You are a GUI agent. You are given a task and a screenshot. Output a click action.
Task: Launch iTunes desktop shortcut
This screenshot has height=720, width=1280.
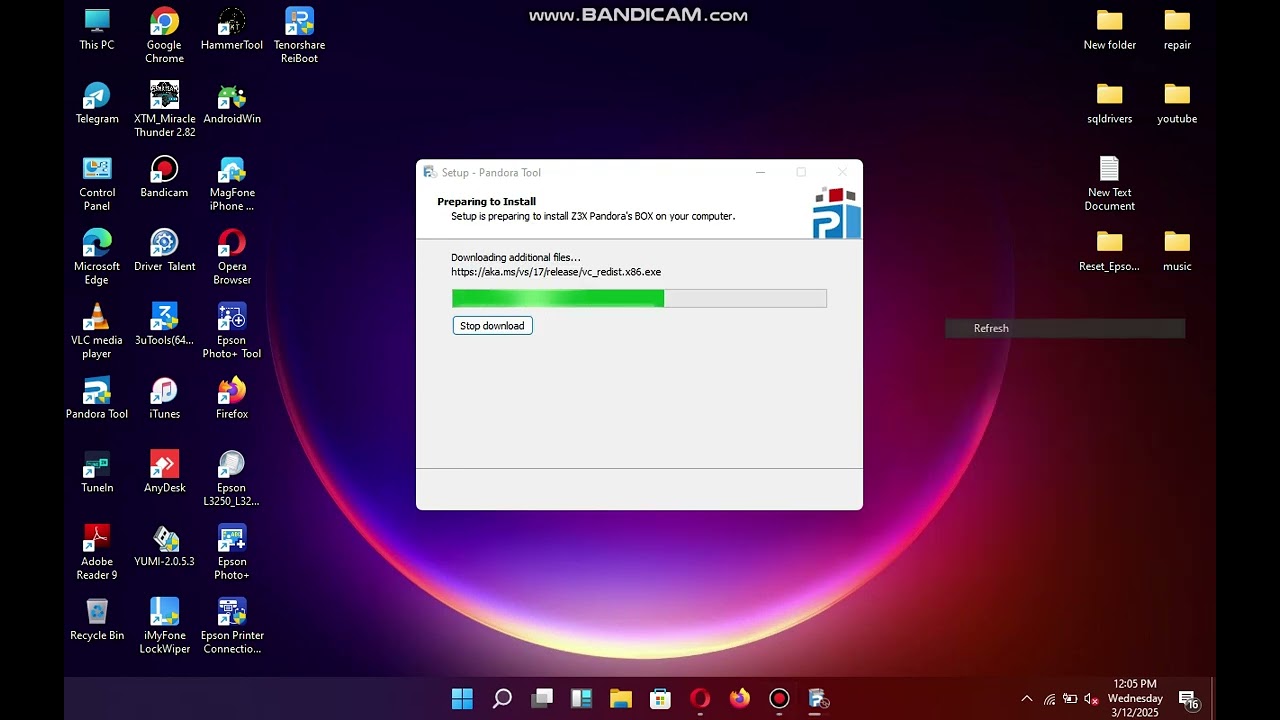point(164,398)
